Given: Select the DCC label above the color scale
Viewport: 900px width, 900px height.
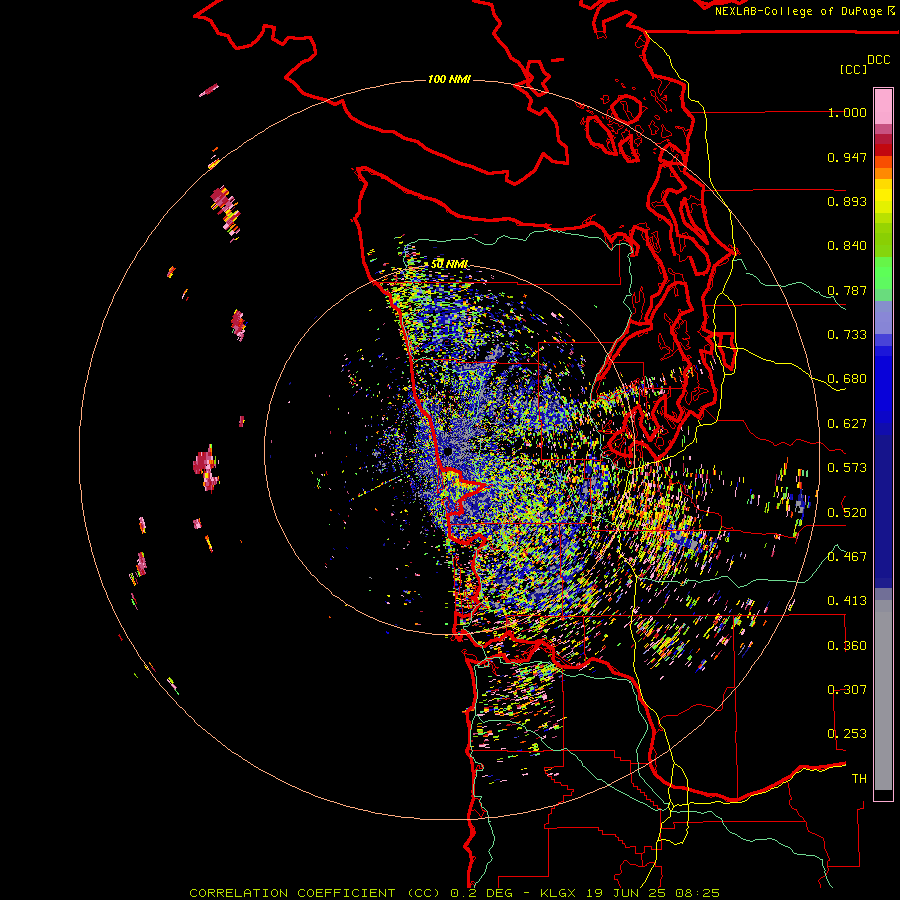Looking at the screenshot, I should pyautogui.click(x=878, y=60).
